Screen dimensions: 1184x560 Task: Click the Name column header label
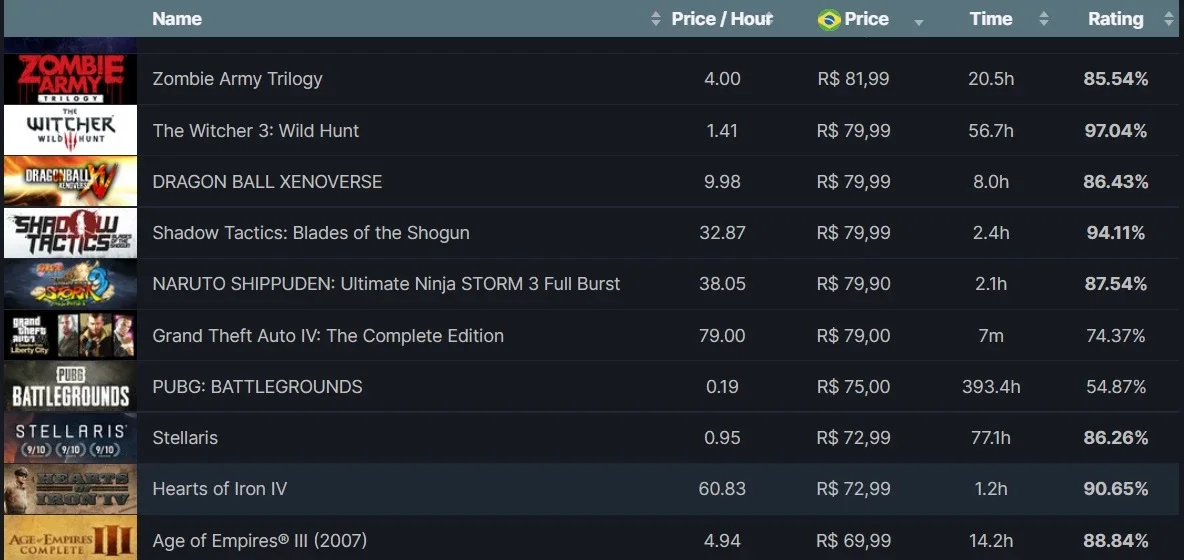click(177, 19)
